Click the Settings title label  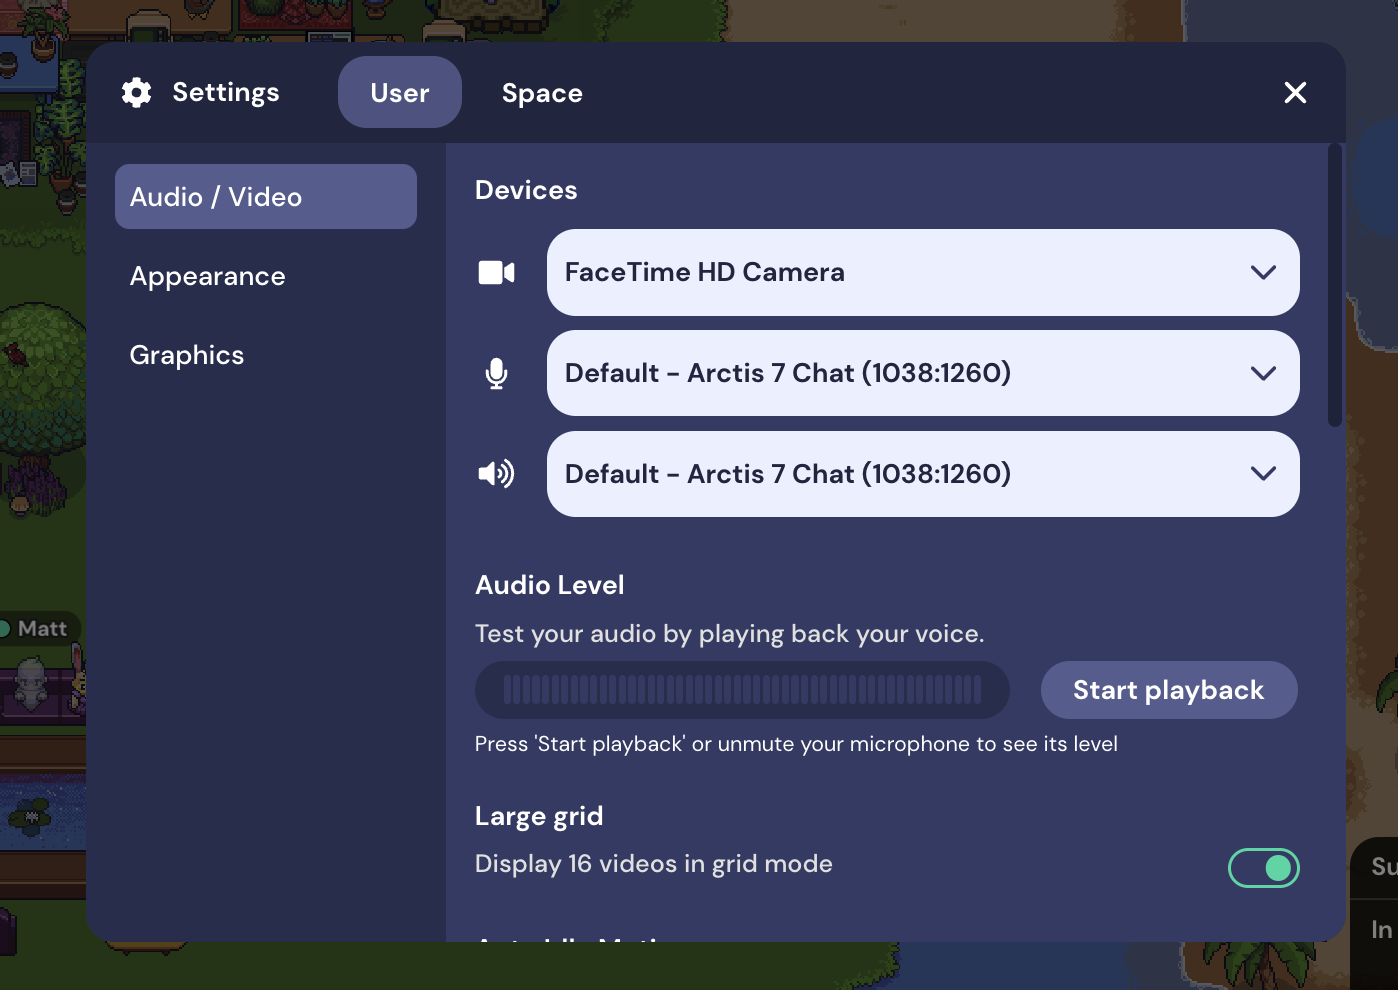tap(226, 92)
